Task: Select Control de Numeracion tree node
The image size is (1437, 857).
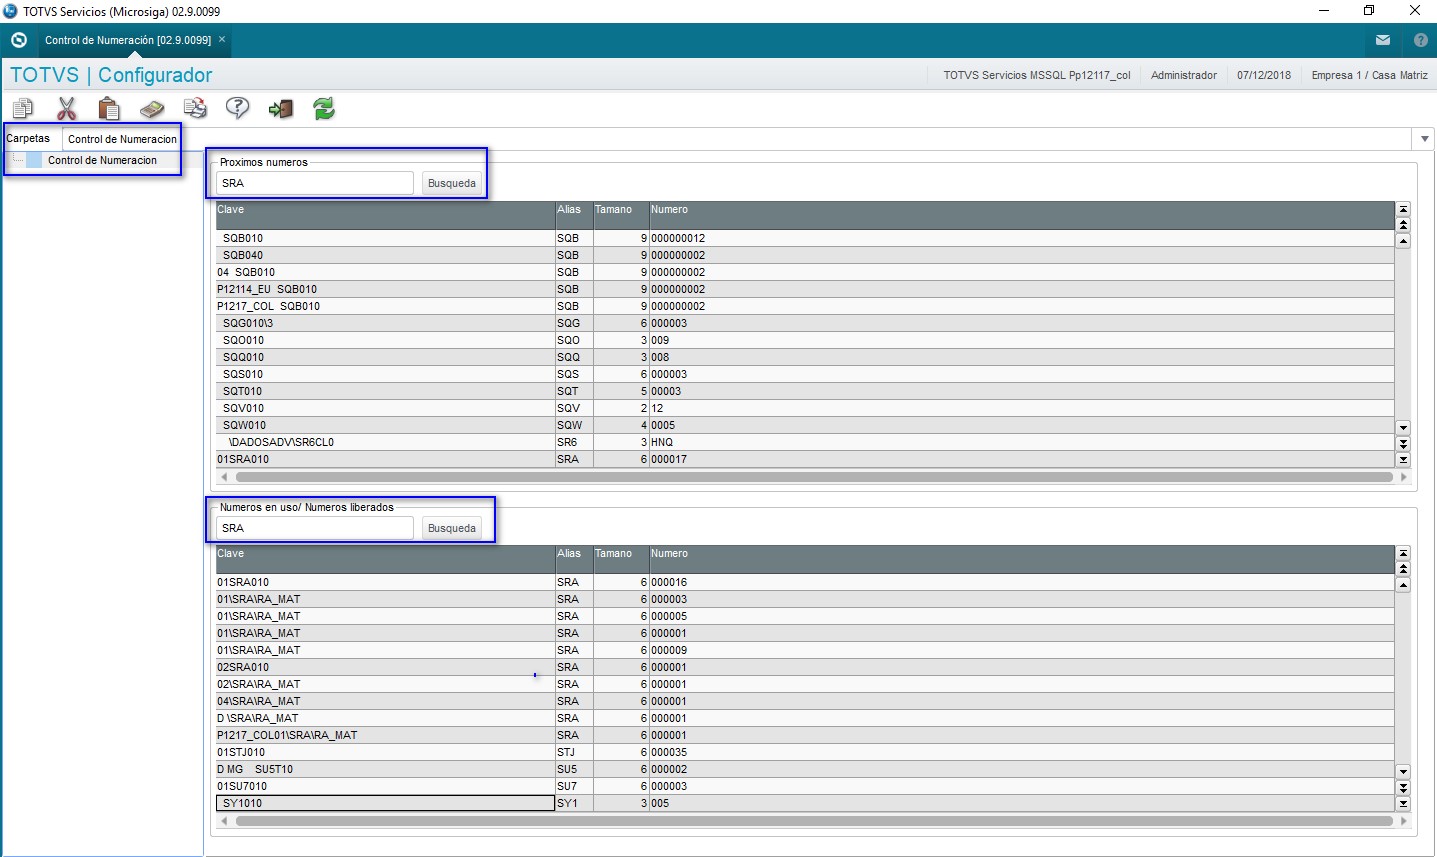Action: [102, 160]
